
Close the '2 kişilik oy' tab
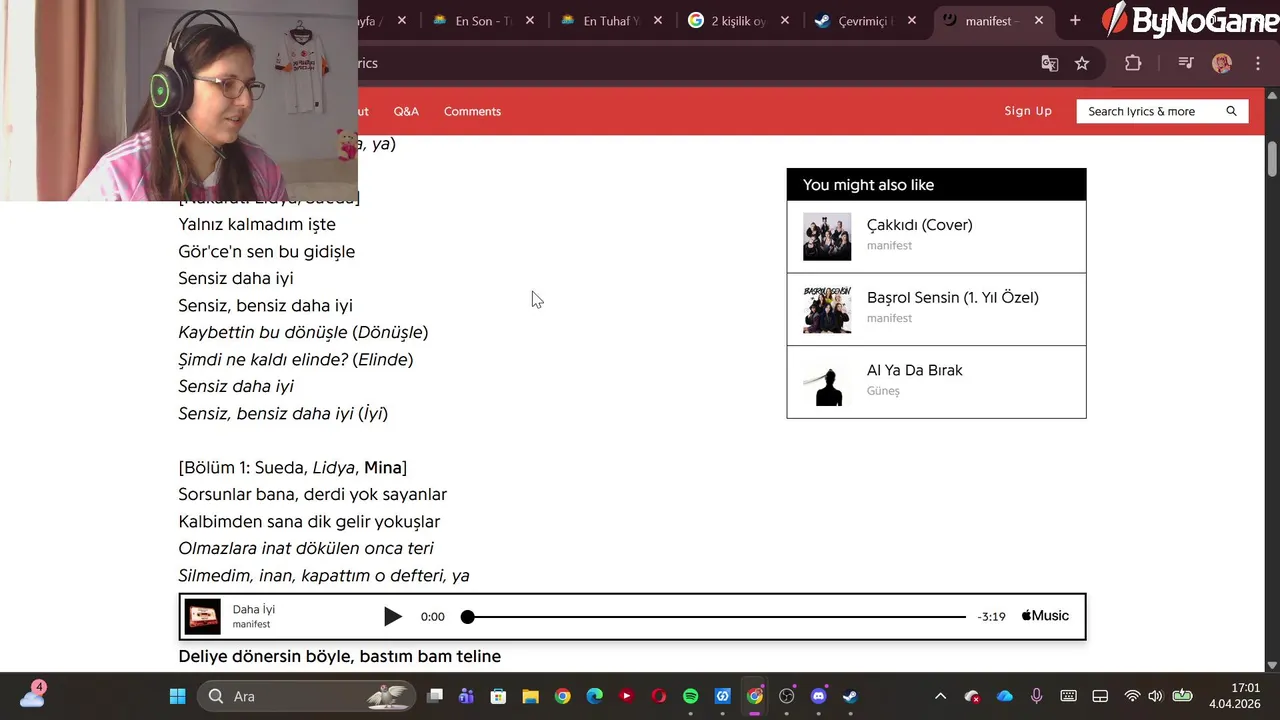point(784,20)
